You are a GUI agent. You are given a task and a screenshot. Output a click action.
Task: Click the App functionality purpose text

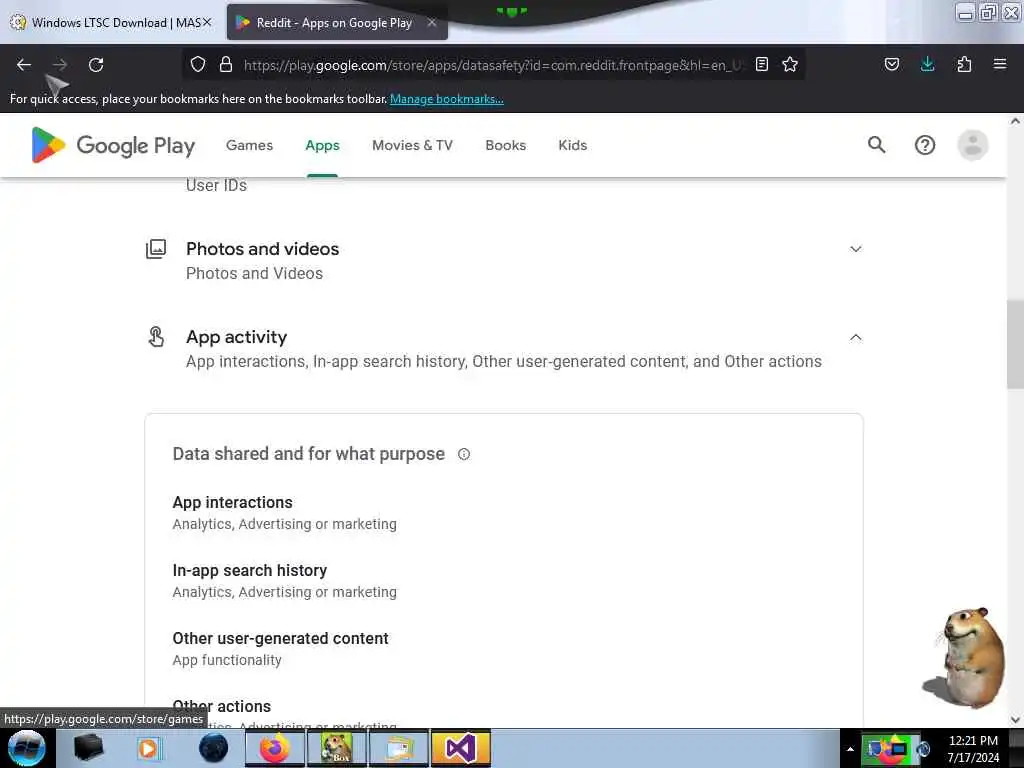click(227, 660)
